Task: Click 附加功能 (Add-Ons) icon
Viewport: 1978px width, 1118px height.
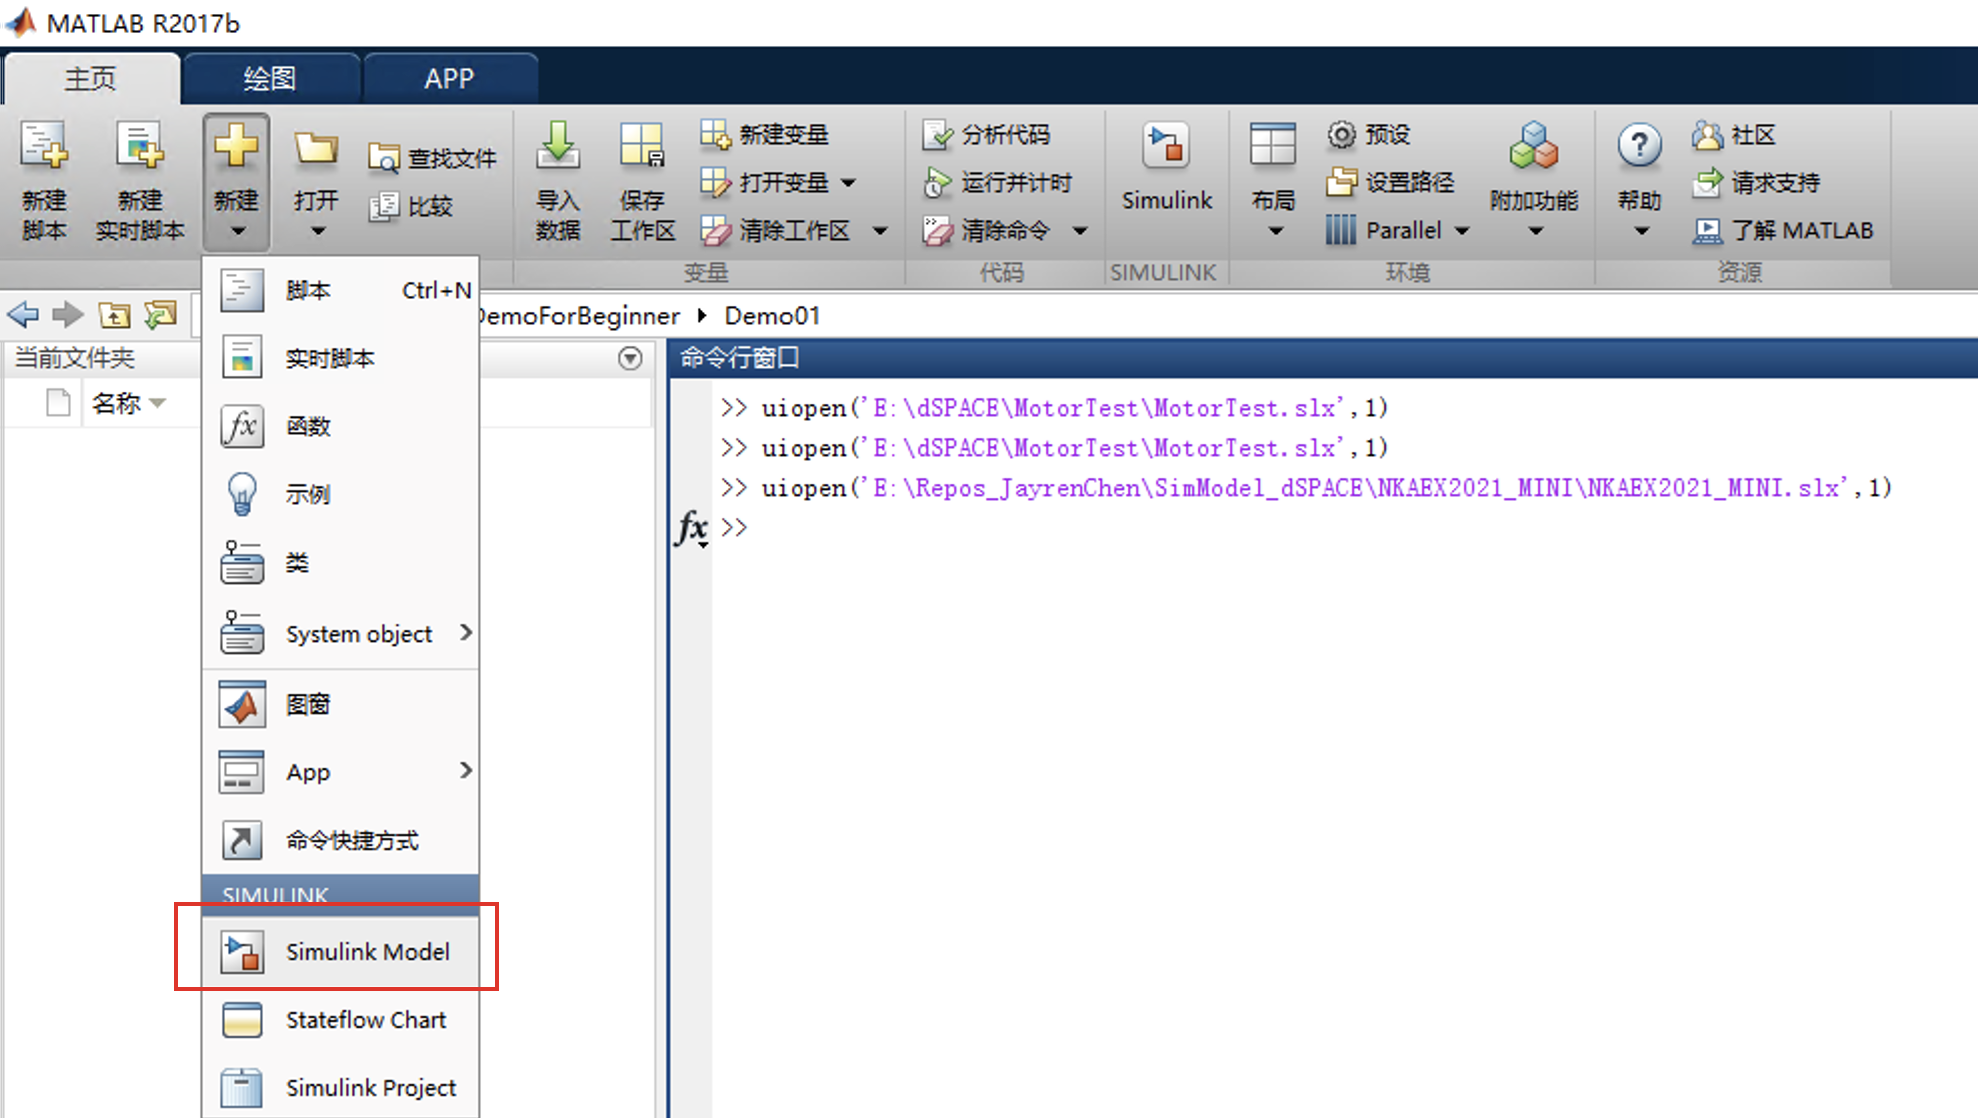Action: pyautogui.click(x=1534, y=147)
